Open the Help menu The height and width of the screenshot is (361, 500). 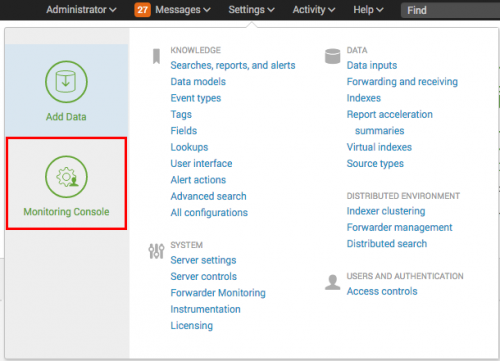tap(368, 10)
